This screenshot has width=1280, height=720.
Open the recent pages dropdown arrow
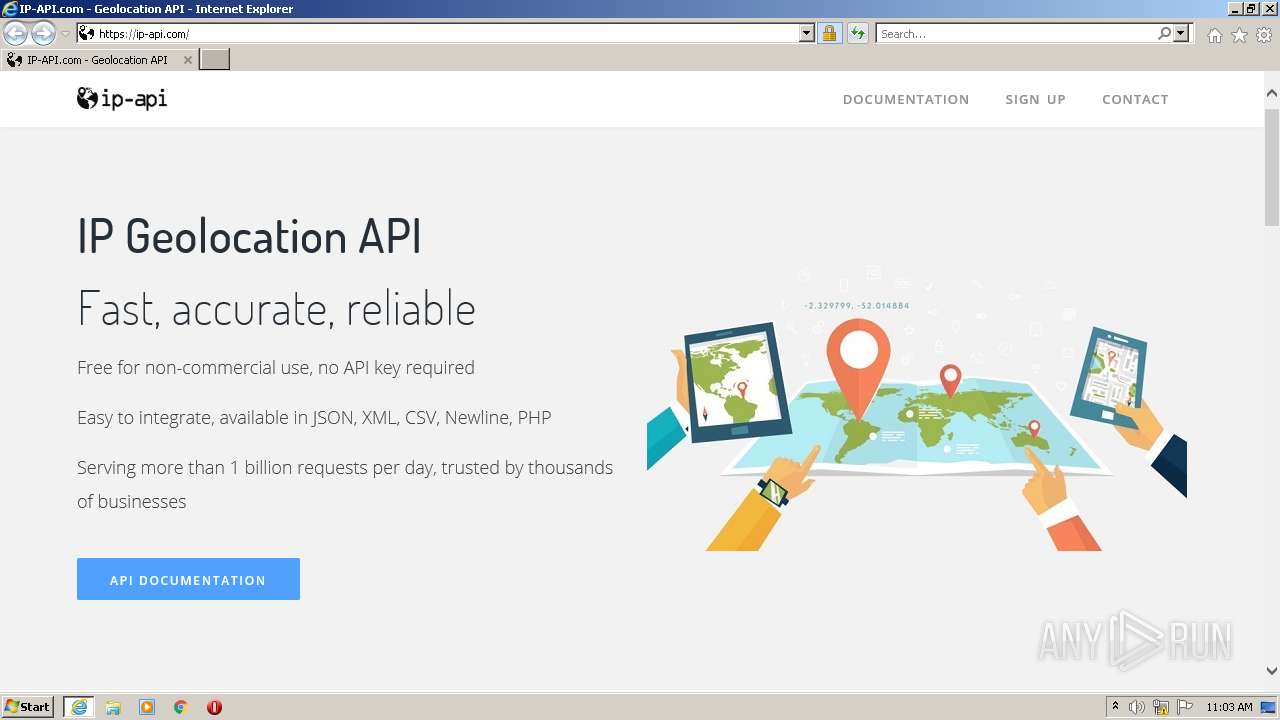tap(65, 34)
